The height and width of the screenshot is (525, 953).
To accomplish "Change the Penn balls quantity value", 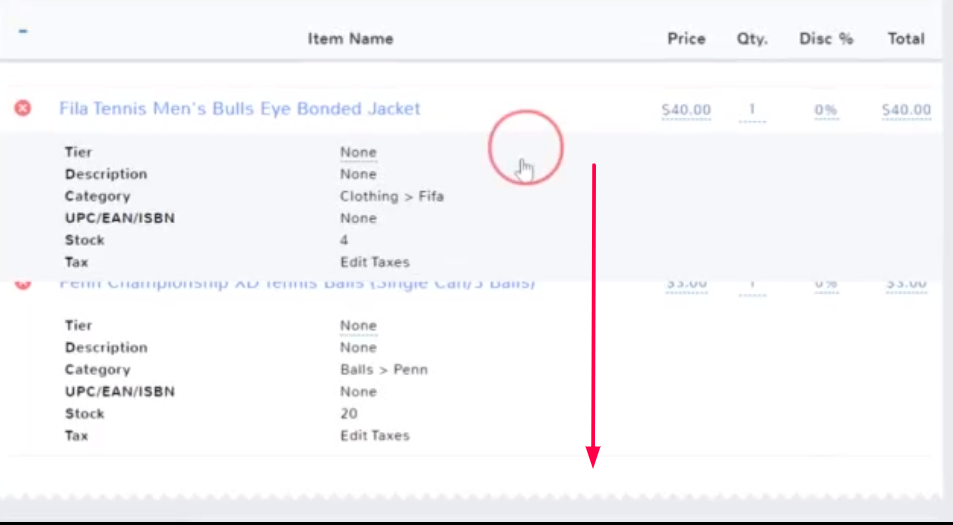I will [x=752, y=285].
